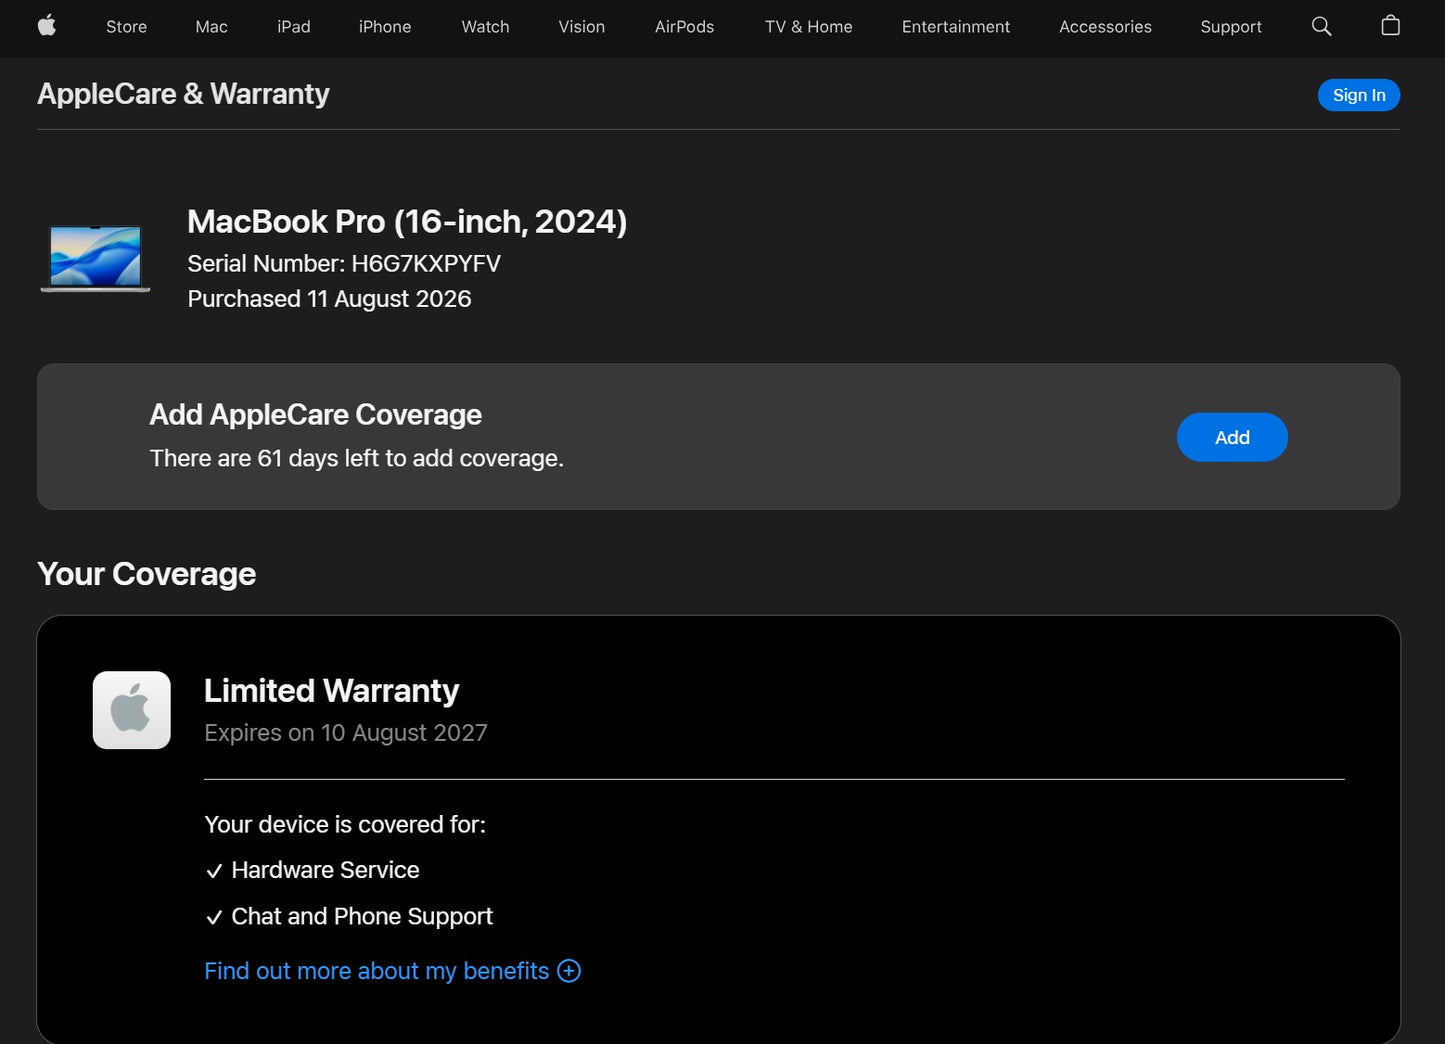Click the Expires on 10 August 2027 text
The image size is (1445, 1044).
pos(346,733)
